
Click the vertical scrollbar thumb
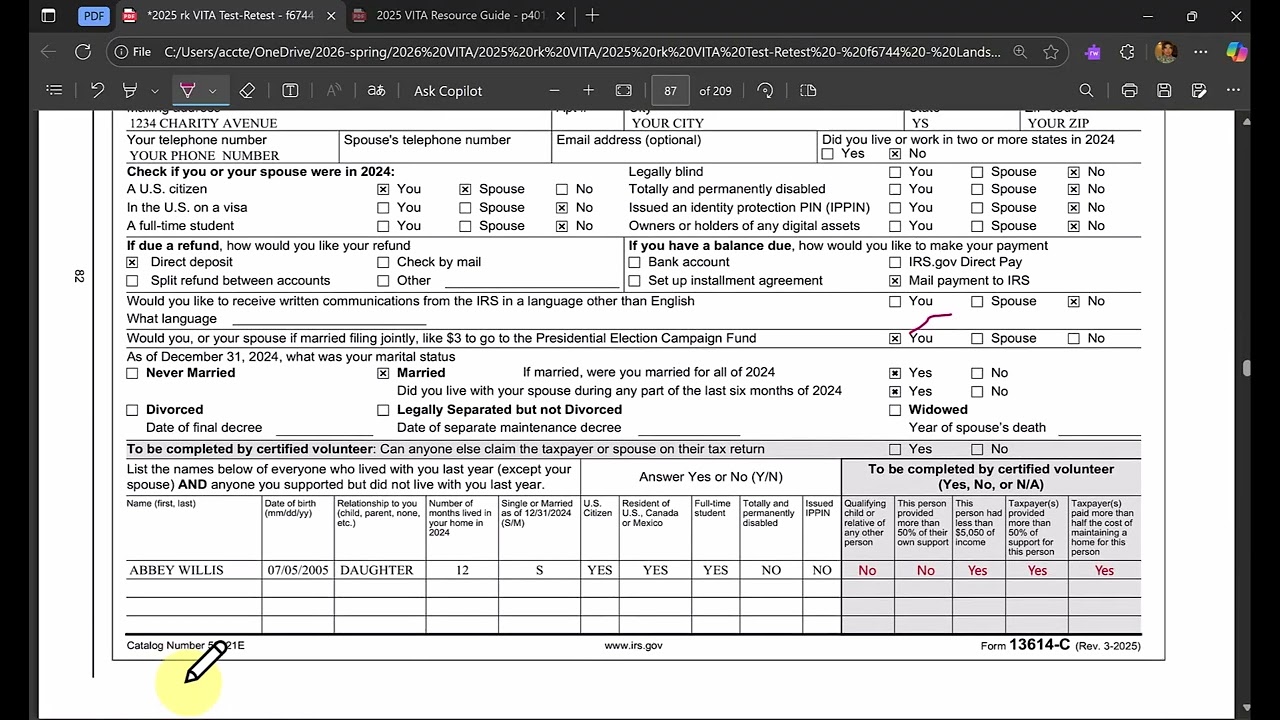(x=1246, y=369)
